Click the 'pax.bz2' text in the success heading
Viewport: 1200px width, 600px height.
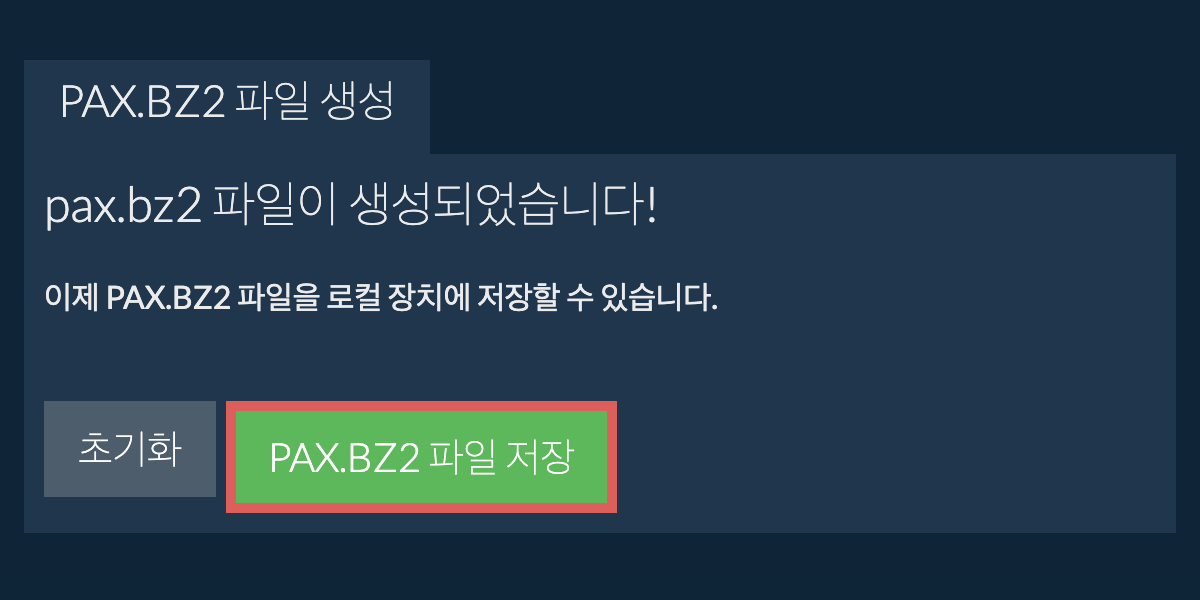tap(126, 210)
